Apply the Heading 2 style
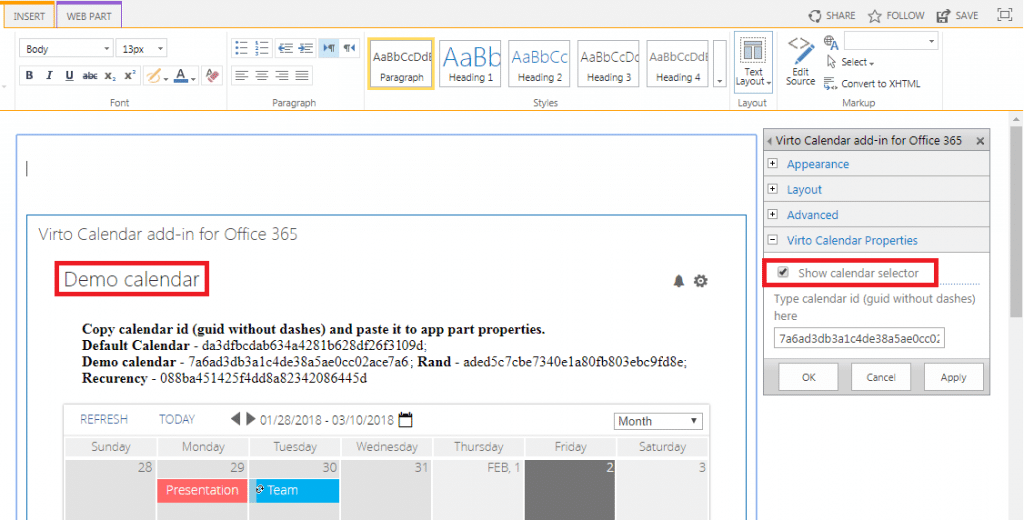Viewport: 1024px width, 520px height. (x=539, y=63)
